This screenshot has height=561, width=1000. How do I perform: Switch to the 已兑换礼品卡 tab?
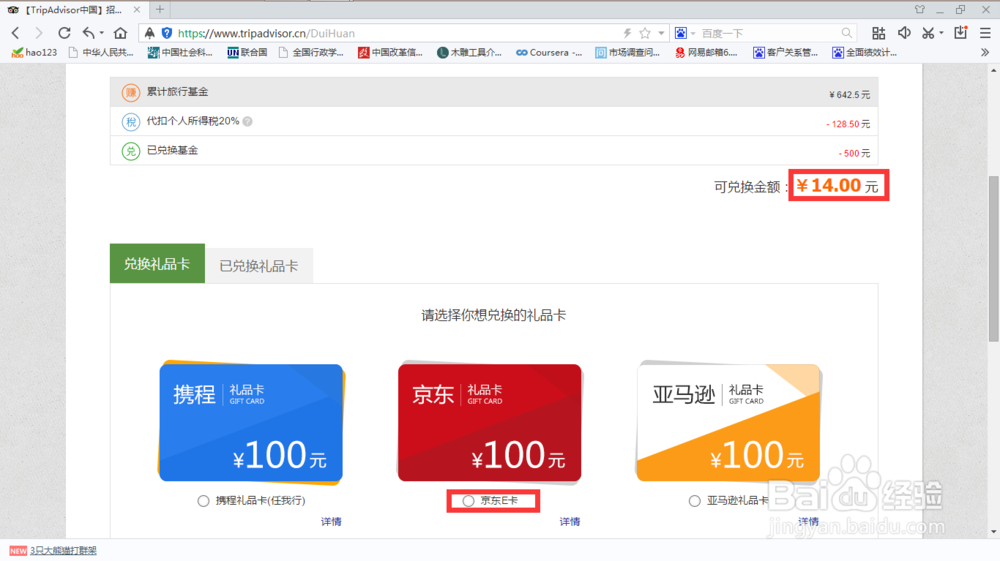[259, 266]
